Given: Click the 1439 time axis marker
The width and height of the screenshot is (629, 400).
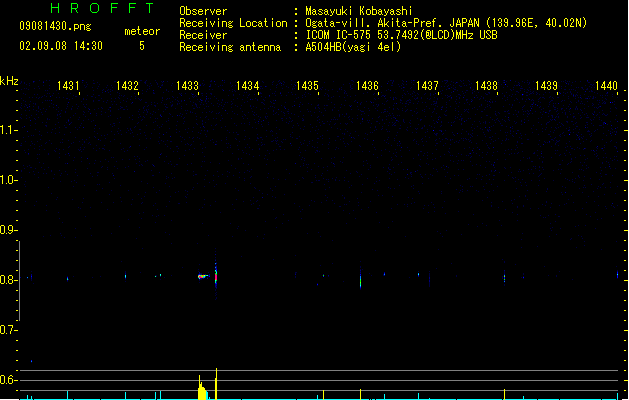Looking at the screenshot, I should [x=546, y=85].
